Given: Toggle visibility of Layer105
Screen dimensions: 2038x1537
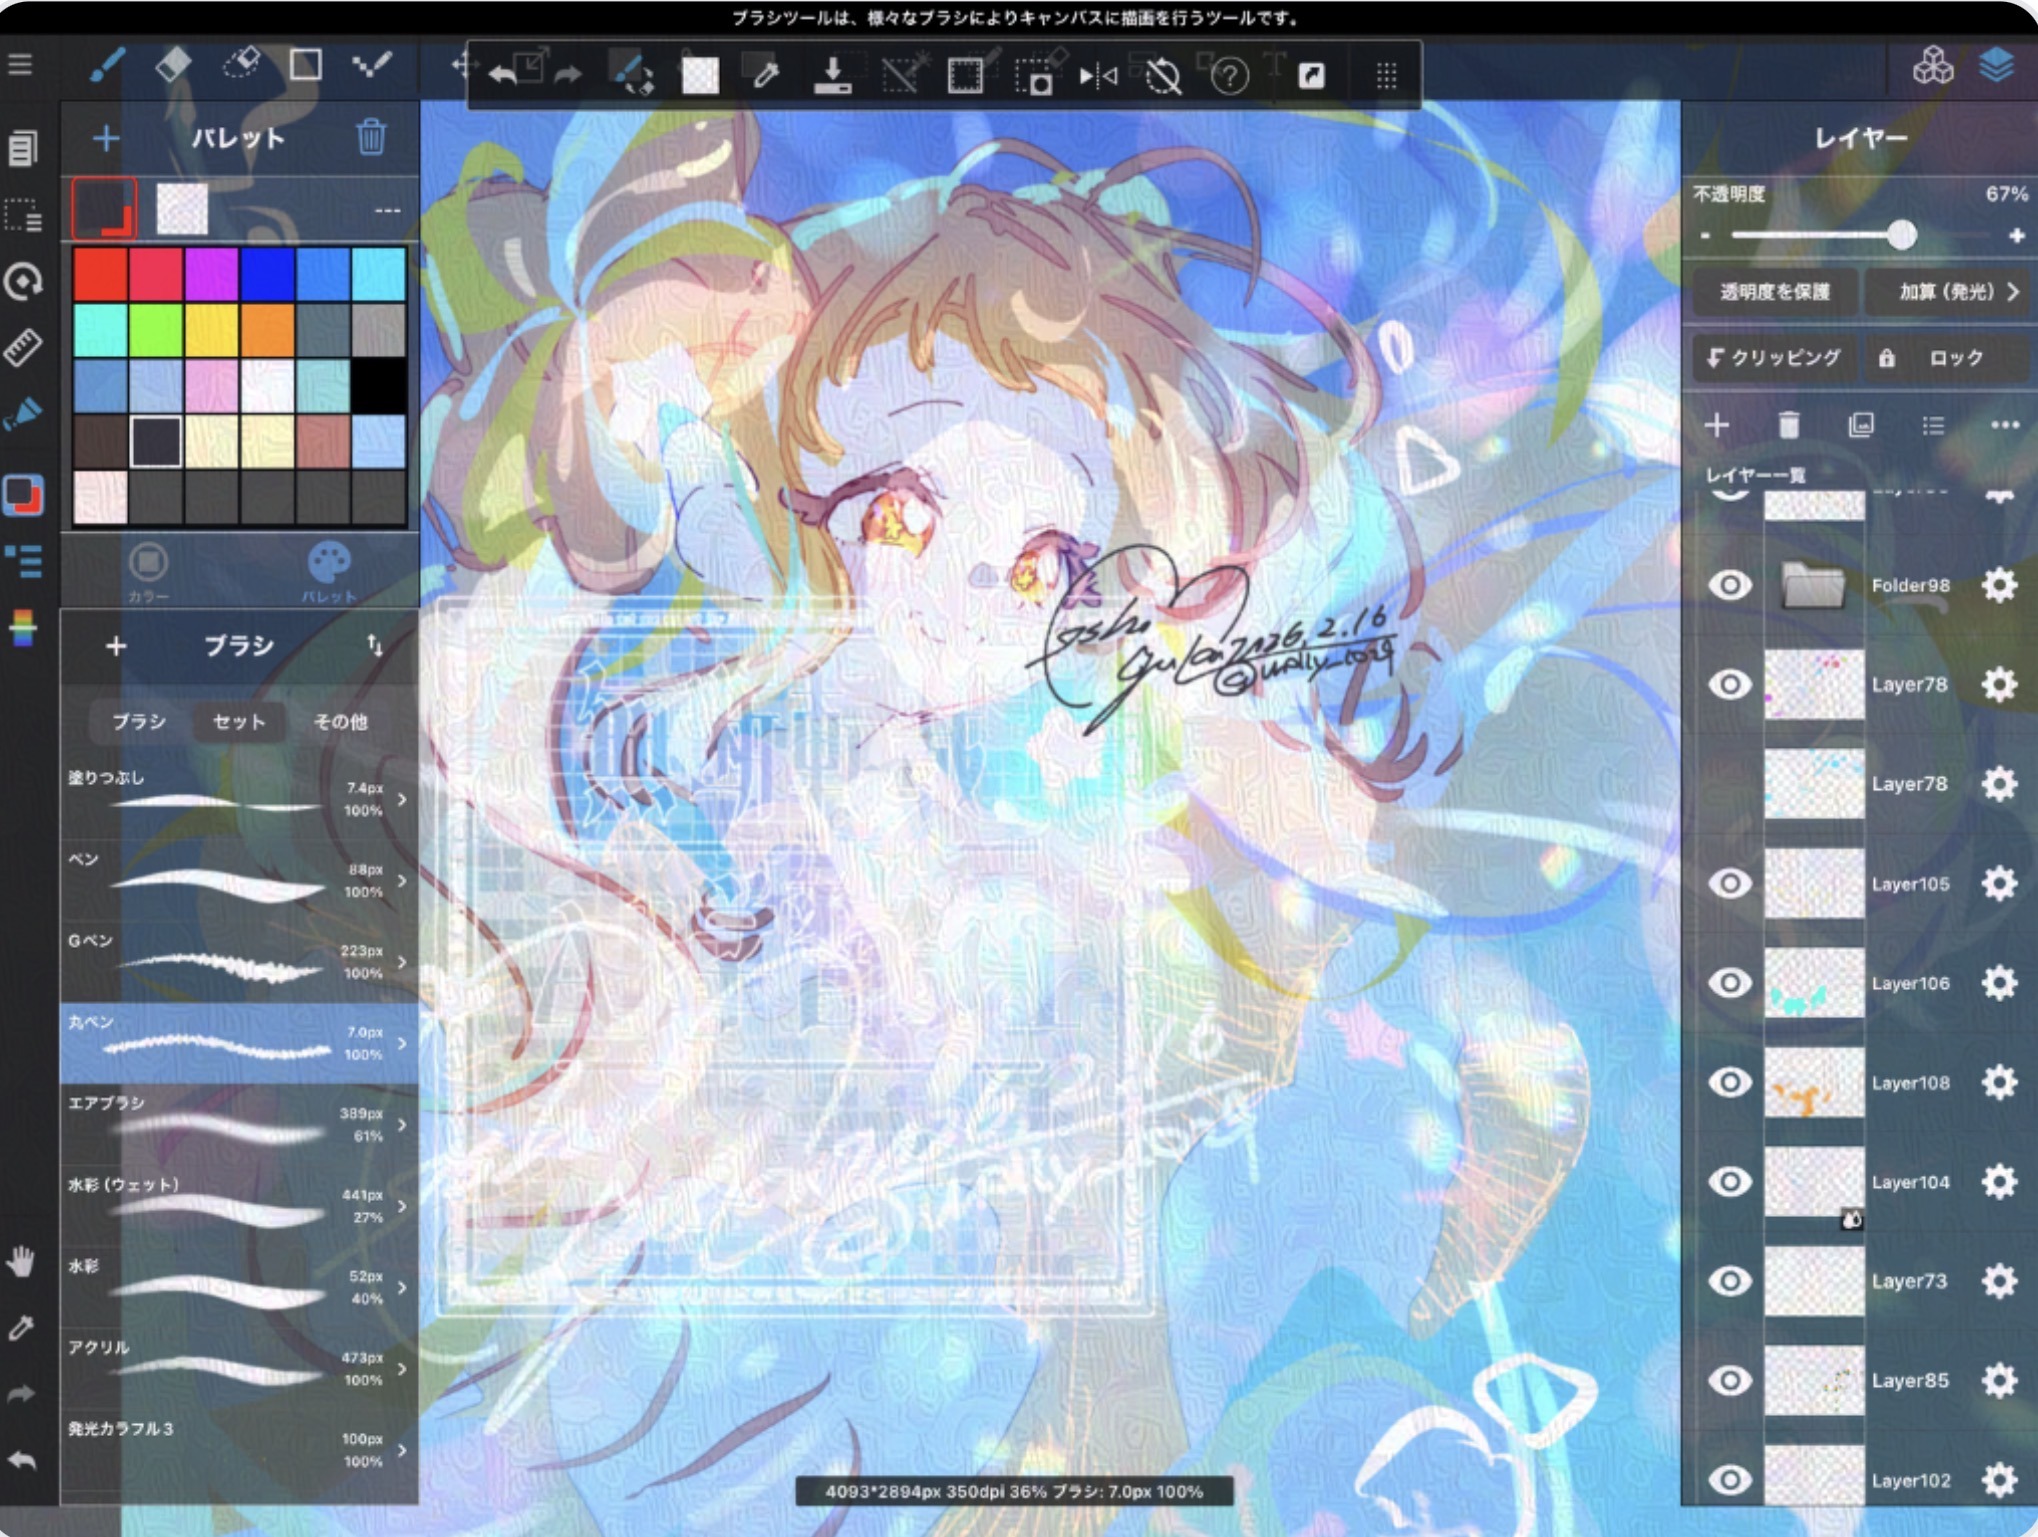Looking at the screenshot, I should [1730, 883].
